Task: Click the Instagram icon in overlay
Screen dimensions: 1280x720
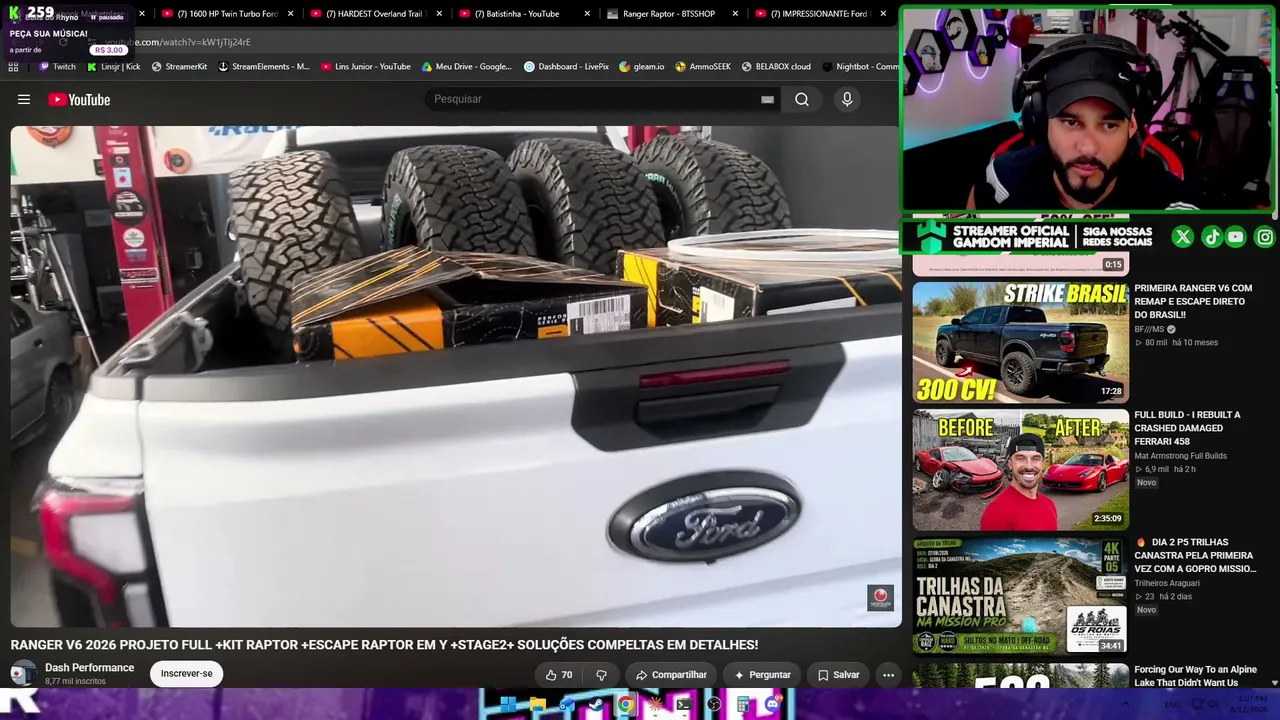Action: [1265, 237]
